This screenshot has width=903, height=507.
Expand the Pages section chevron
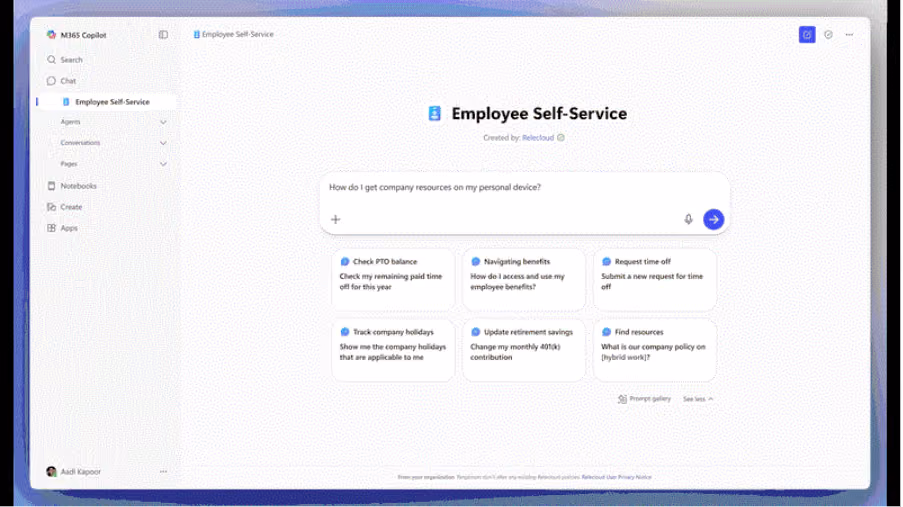[163, 164]
